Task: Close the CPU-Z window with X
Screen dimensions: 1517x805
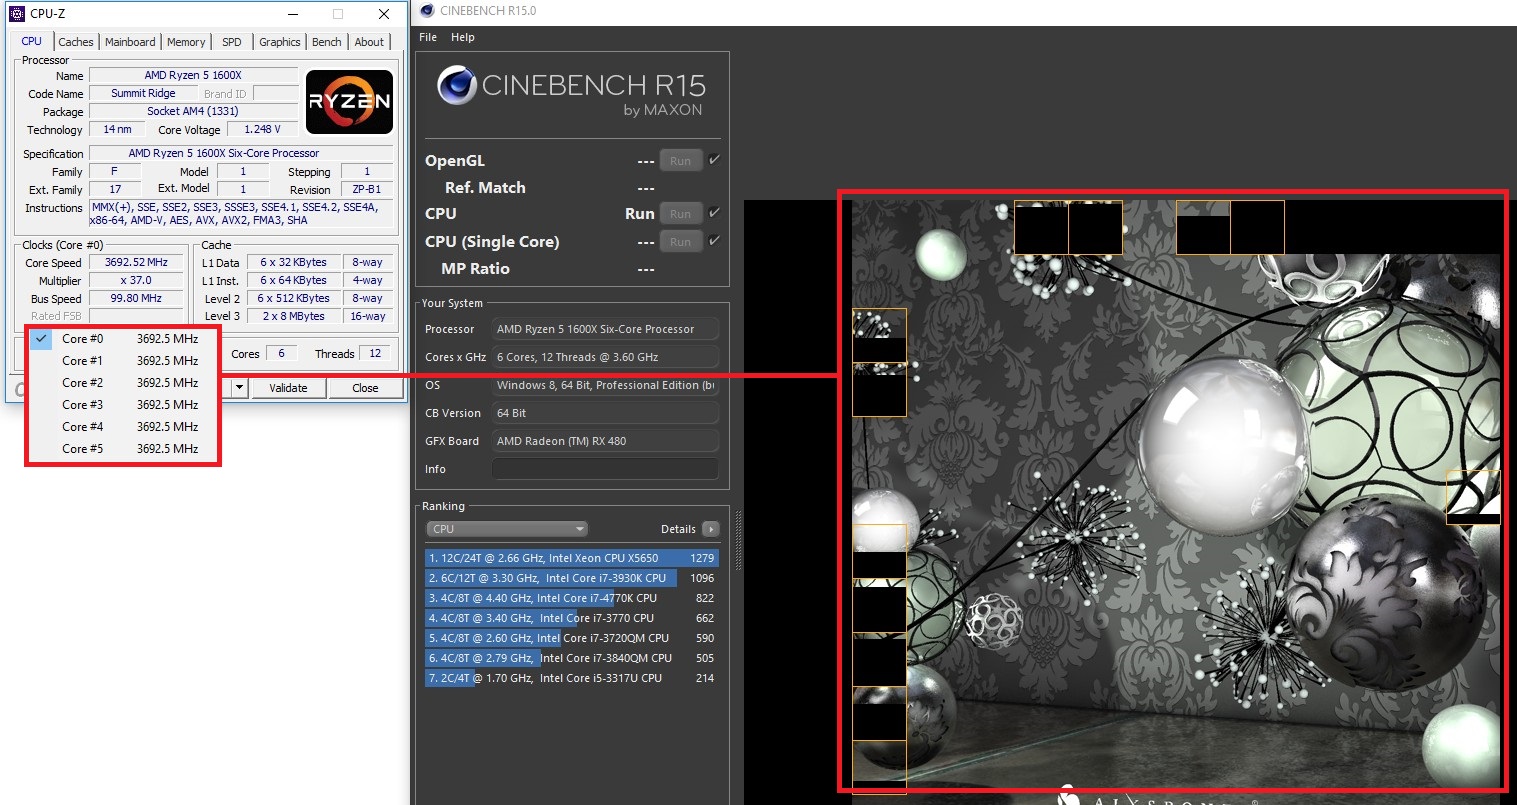Action: pyautogui.click(x=384, y=14)
